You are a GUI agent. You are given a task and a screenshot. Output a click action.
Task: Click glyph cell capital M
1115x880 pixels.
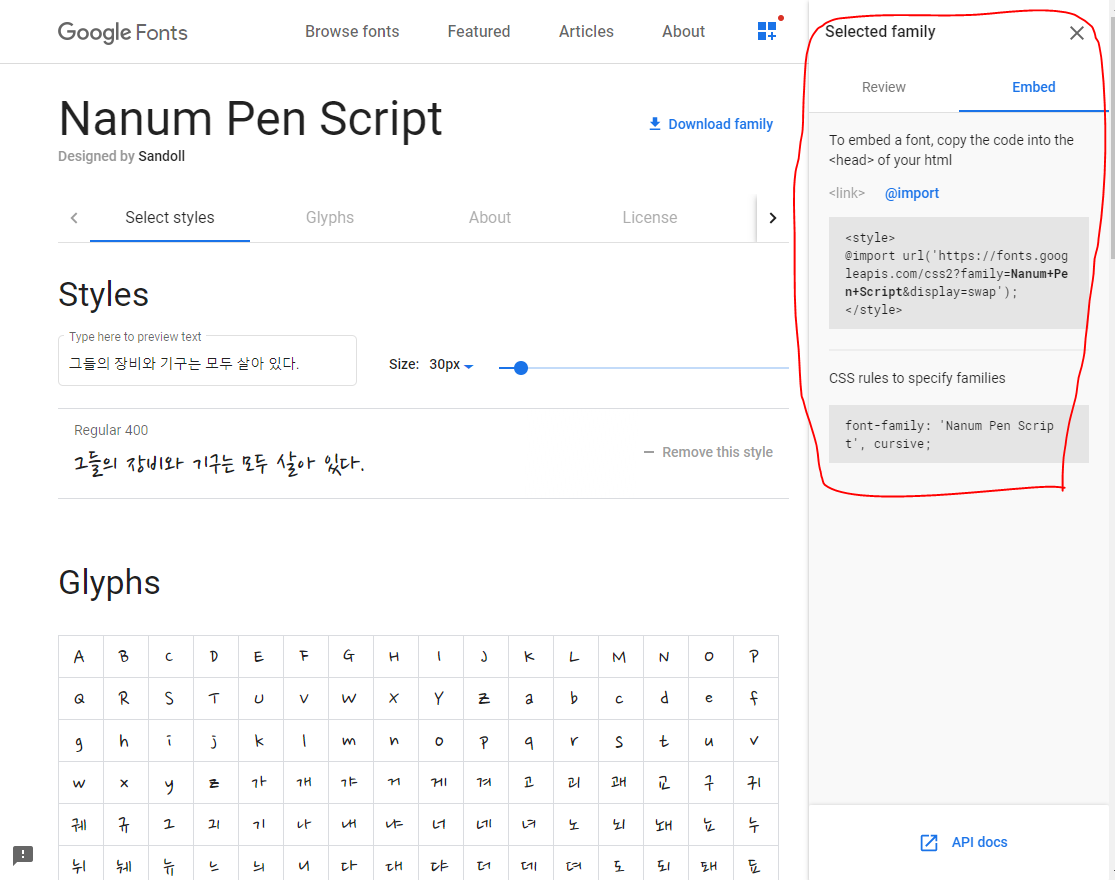620,657
